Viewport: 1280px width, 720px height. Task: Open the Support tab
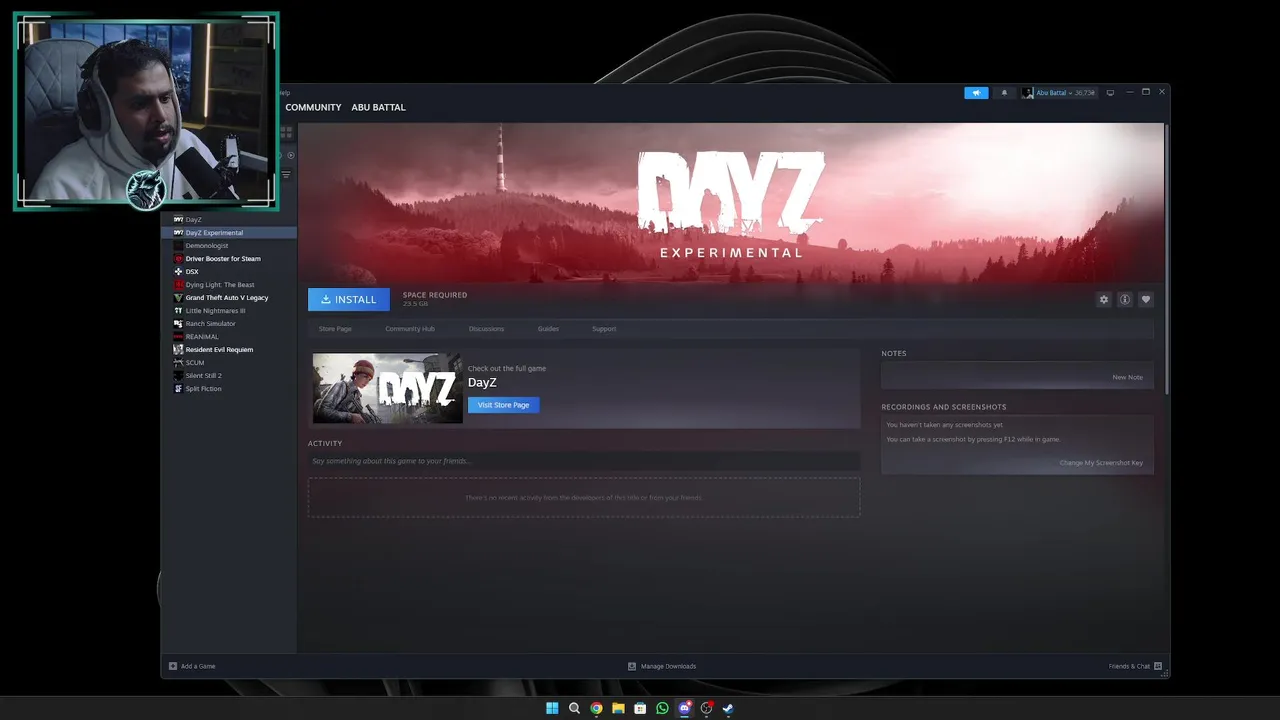click(604, 329)
